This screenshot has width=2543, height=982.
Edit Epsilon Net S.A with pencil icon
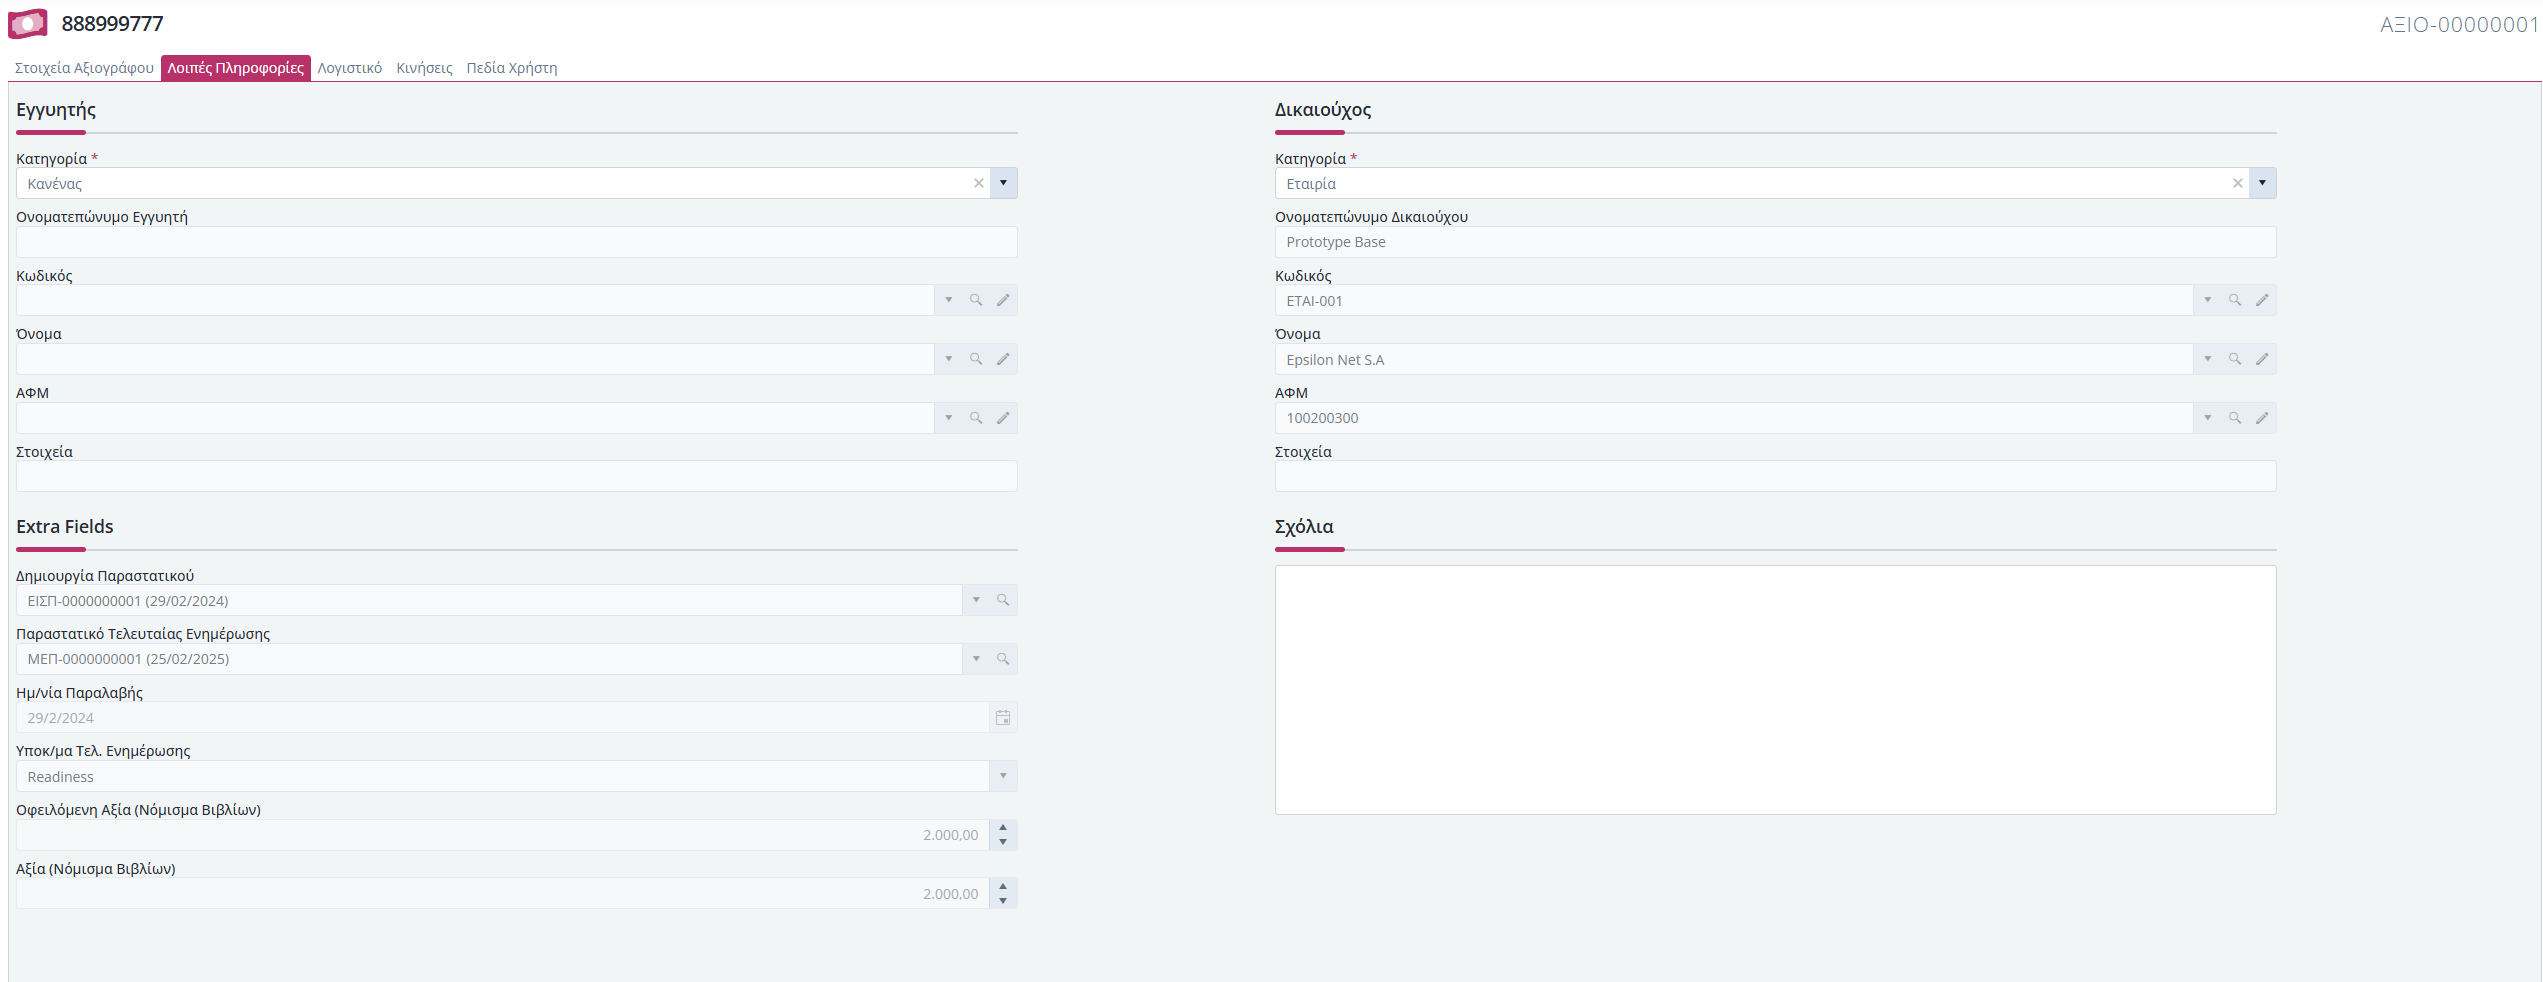(2262, 359)
